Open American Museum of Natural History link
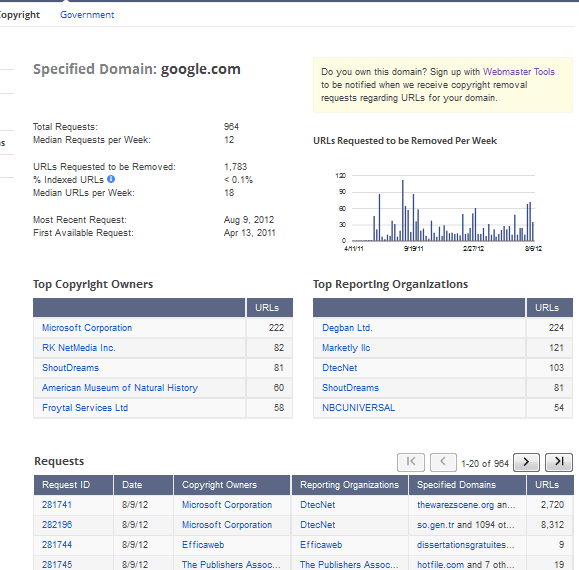Image resolution: width=579 pixels, height=570 pixels. tap(120, 388)
